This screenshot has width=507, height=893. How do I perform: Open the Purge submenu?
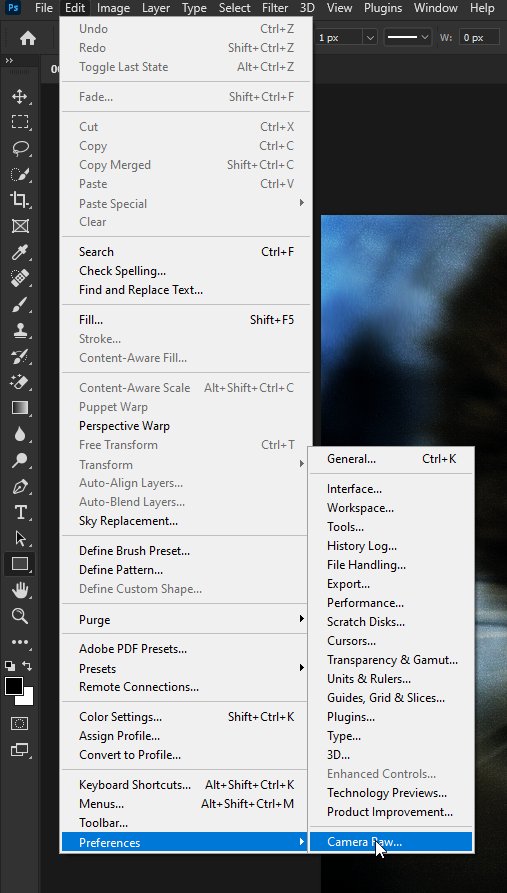tap(186, 620)
